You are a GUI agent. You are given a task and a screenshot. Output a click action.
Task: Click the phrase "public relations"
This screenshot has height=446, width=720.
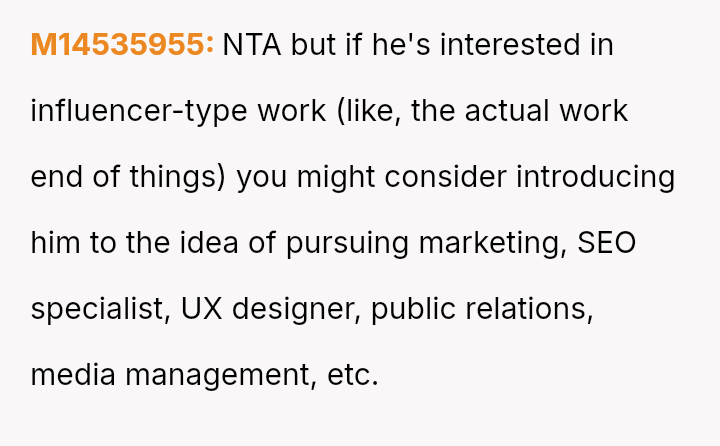(482, 309)
